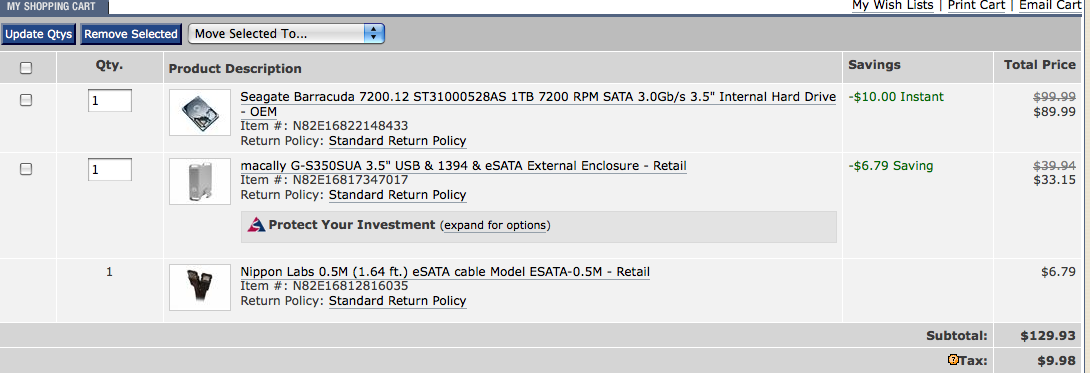Image resolution: width=1090 pixels, height=373 pixels.
Task: Open Standard Return Policy link for eSATA cable
Action: pyautogui.click(x=398, y=301)
